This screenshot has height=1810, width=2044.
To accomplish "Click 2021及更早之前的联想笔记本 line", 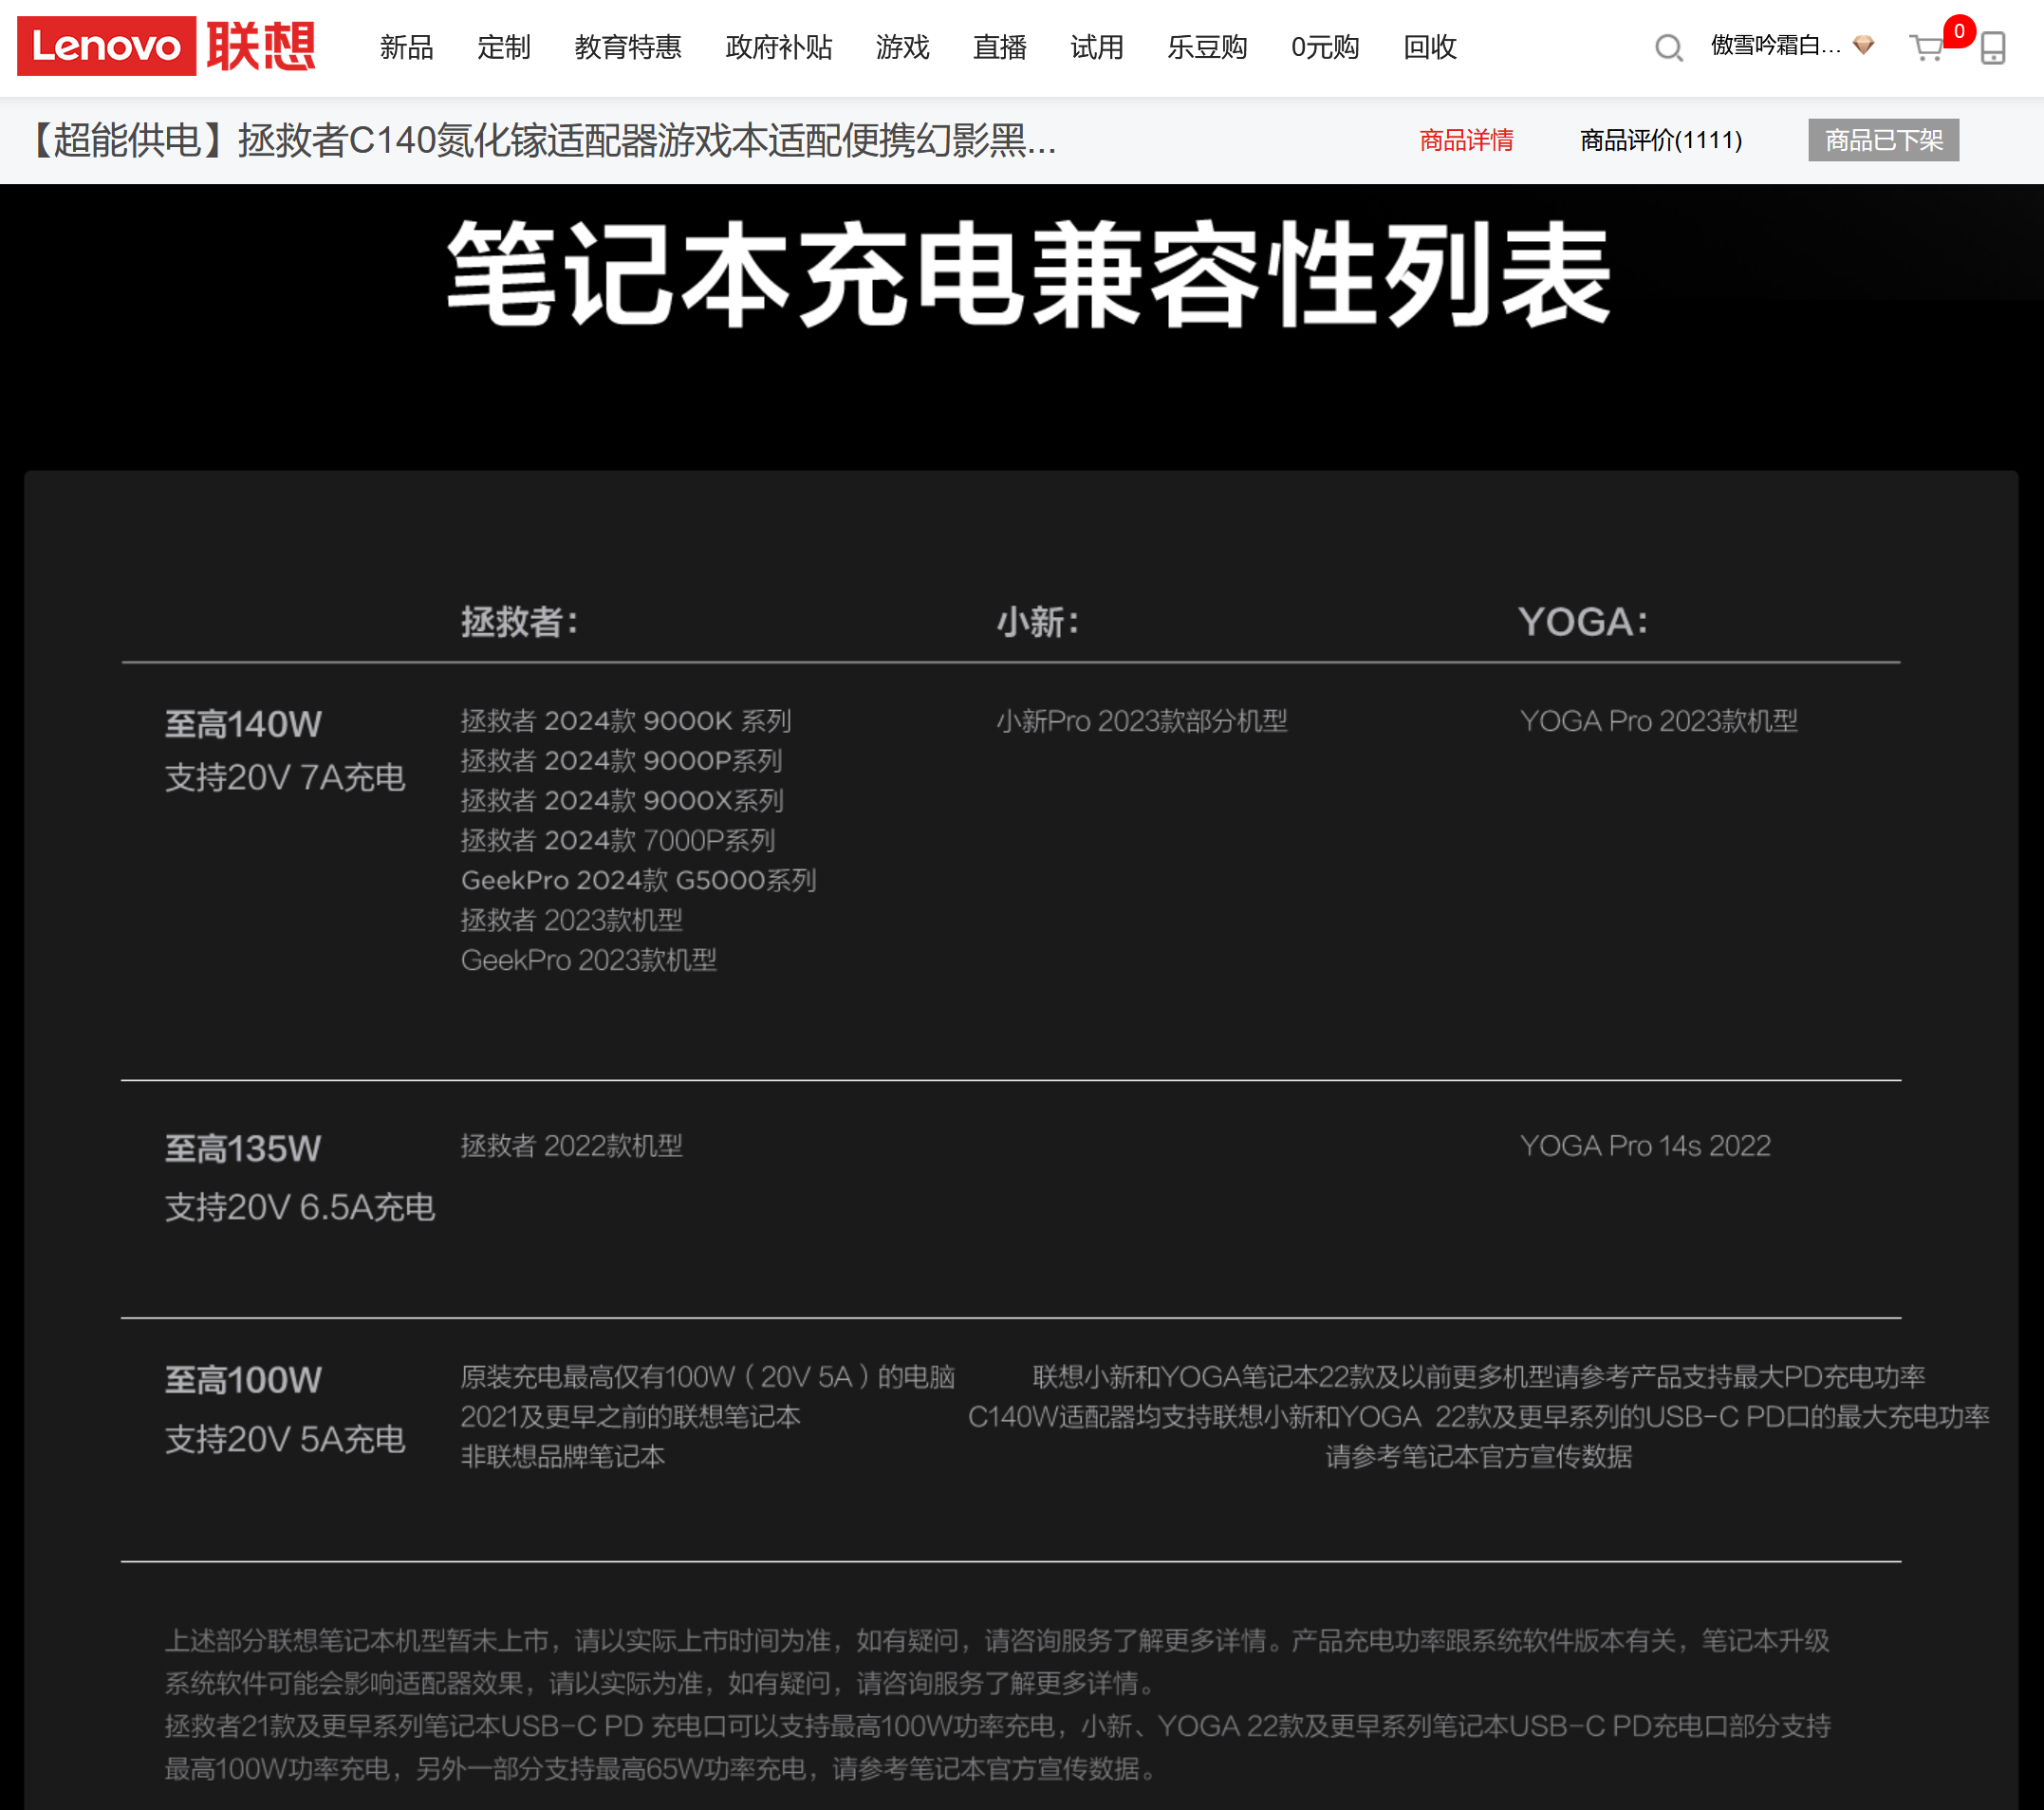I will (630, 1417).
